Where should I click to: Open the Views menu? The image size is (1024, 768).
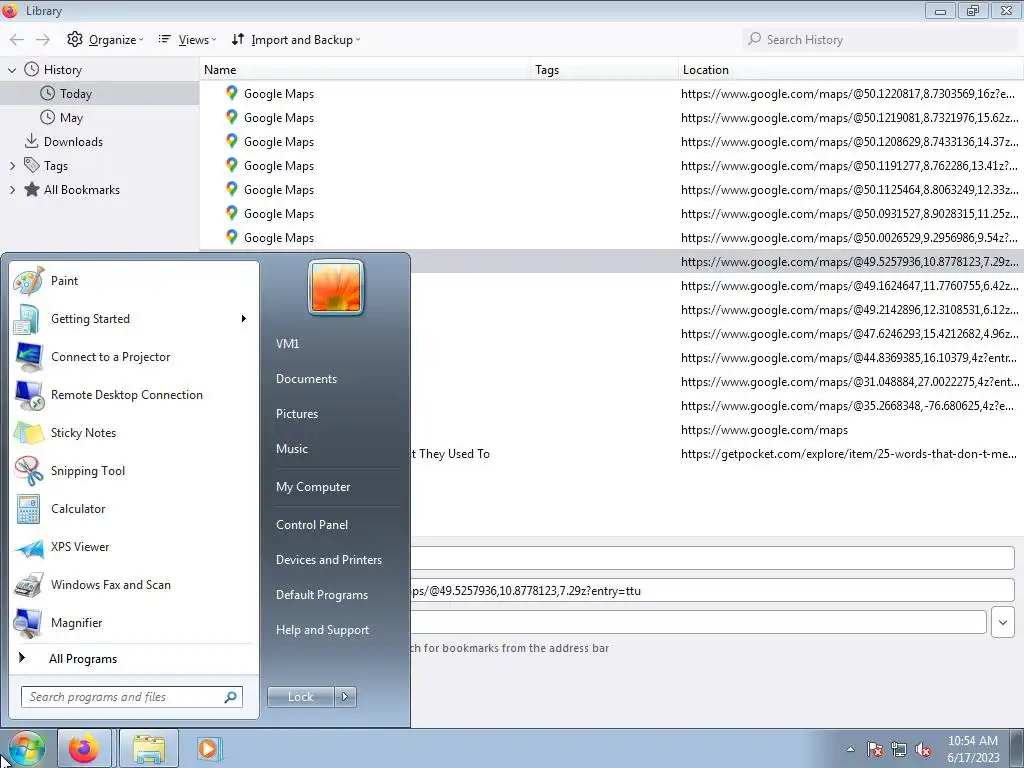tap(187, 40)
